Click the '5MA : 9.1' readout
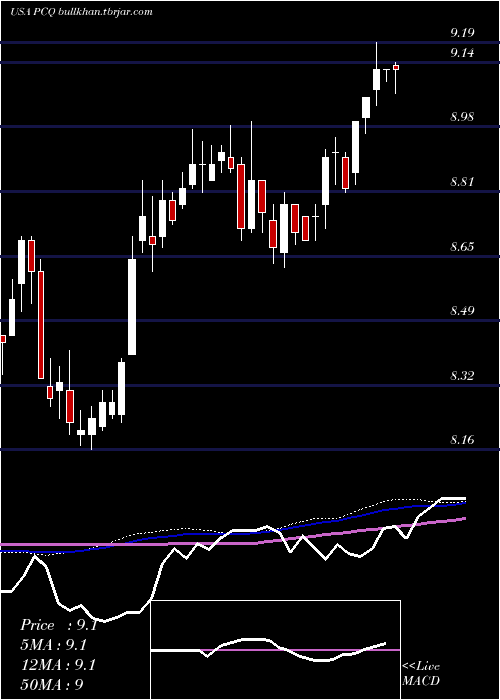500x700 pixels. click(54, 645)
